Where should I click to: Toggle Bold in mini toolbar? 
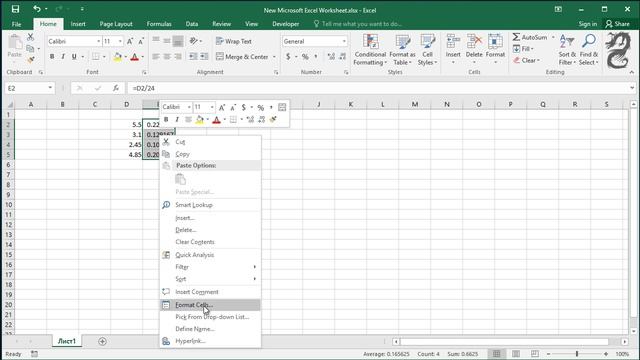pyautogui.click(x=166, y=119)
